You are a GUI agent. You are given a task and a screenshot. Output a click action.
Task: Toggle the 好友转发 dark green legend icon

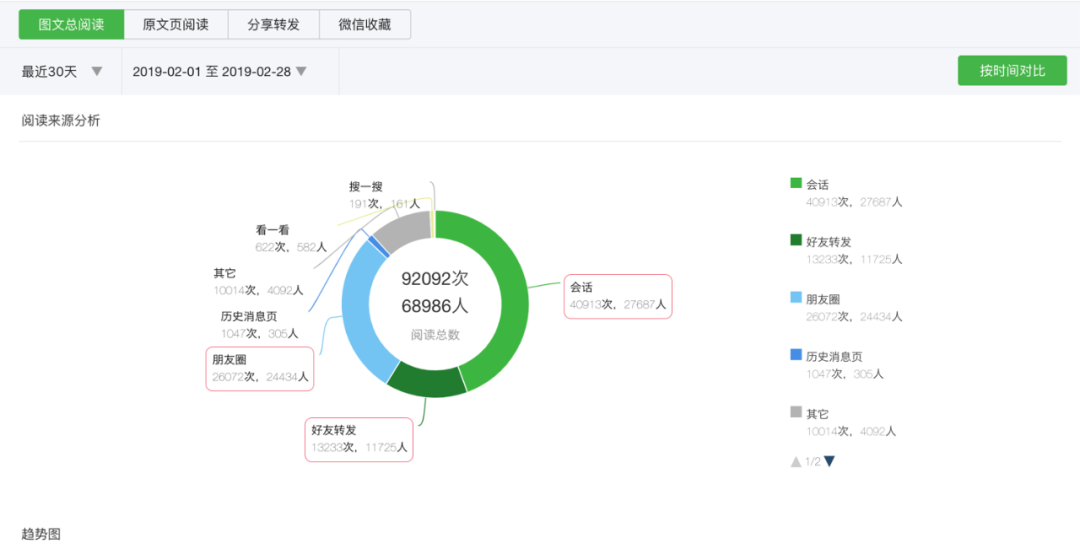tap(796, 240)
